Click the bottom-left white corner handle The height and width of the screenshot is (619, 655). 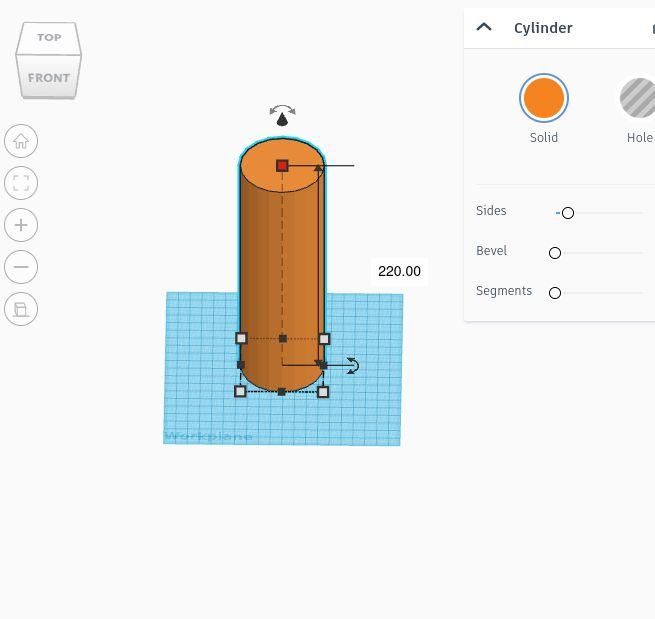tap(240, 391)
